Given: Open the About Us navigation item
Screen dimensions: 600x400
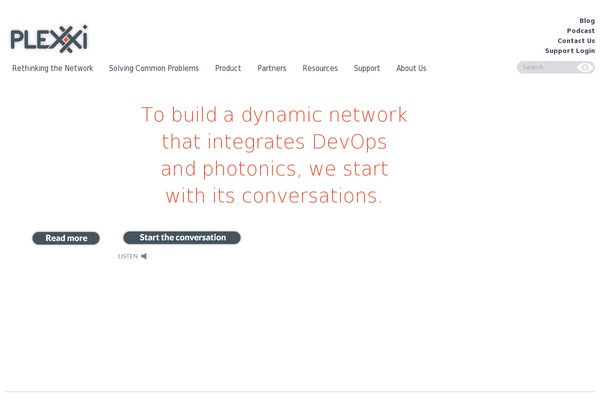Looking at the screenshot, I should pyautogui.click(x=411, y=68).
